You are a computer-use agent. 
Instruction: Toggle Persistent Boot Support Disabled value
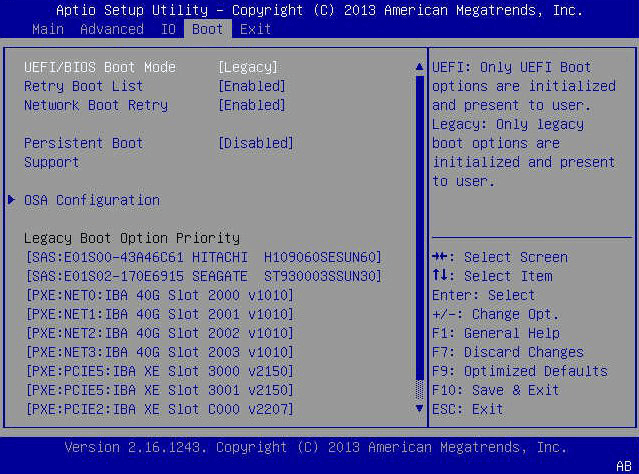pyautogui.click(x=255, y=143)
